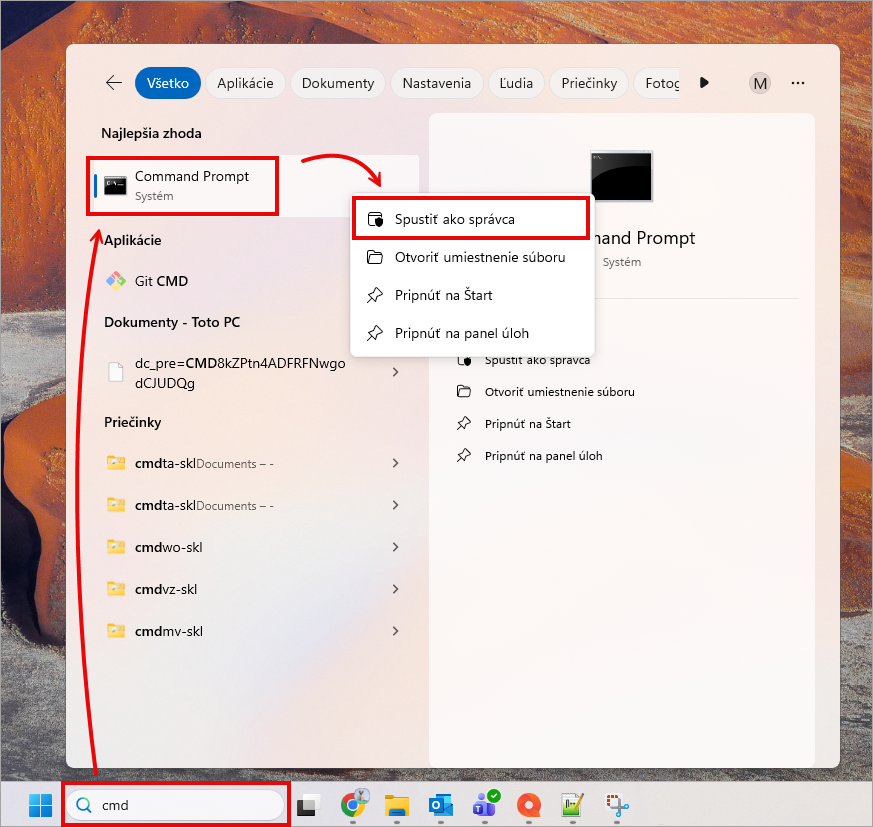
Task: Click the Task View taskbar icon
Action: (308, 805)
